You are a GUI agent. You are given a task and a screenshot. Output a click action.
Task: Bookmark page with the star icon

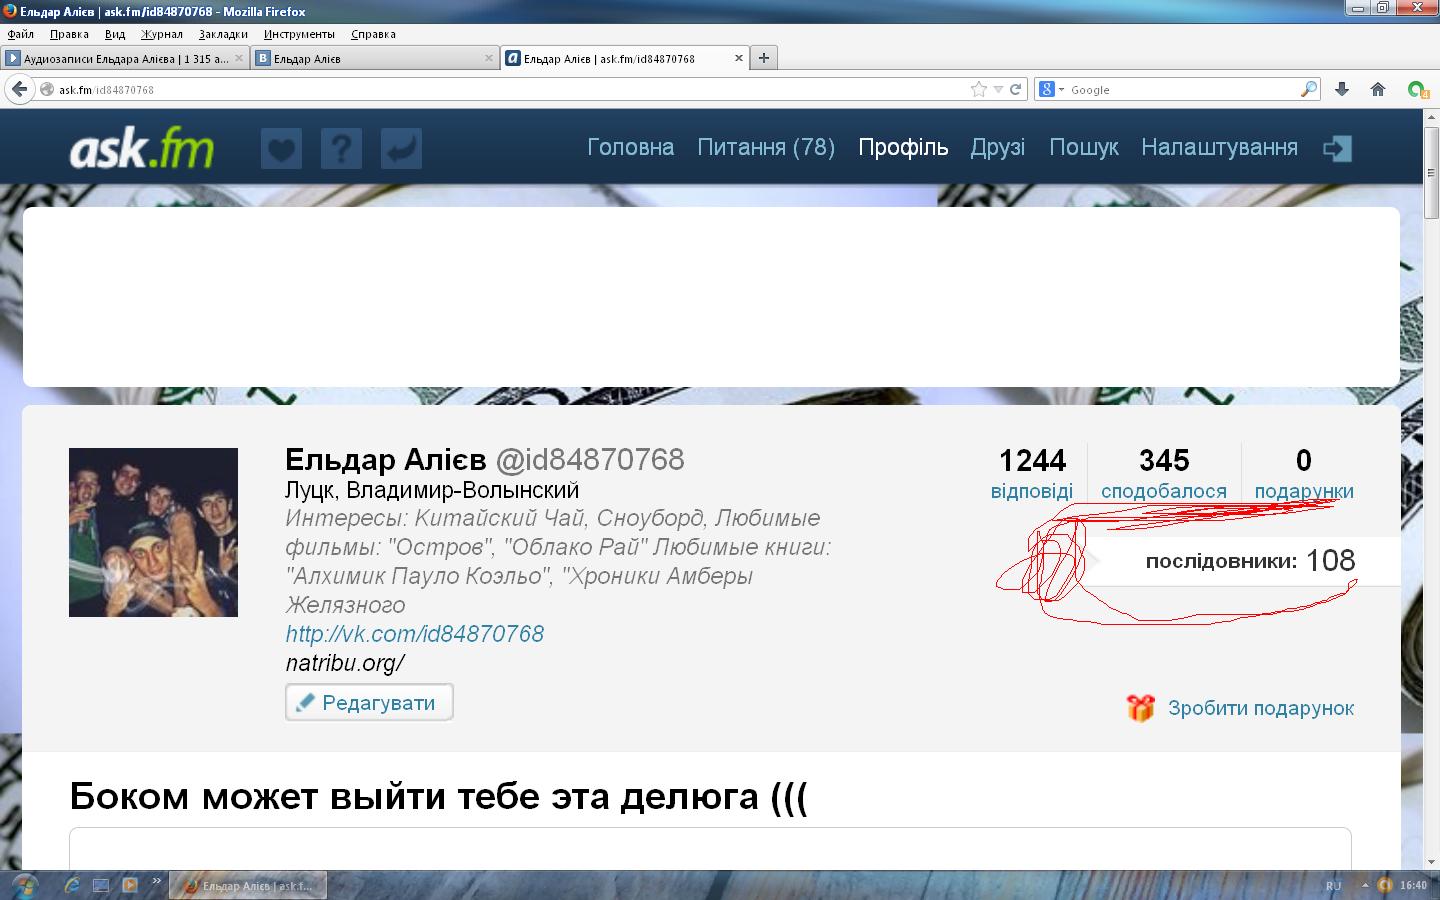[978, 89]
